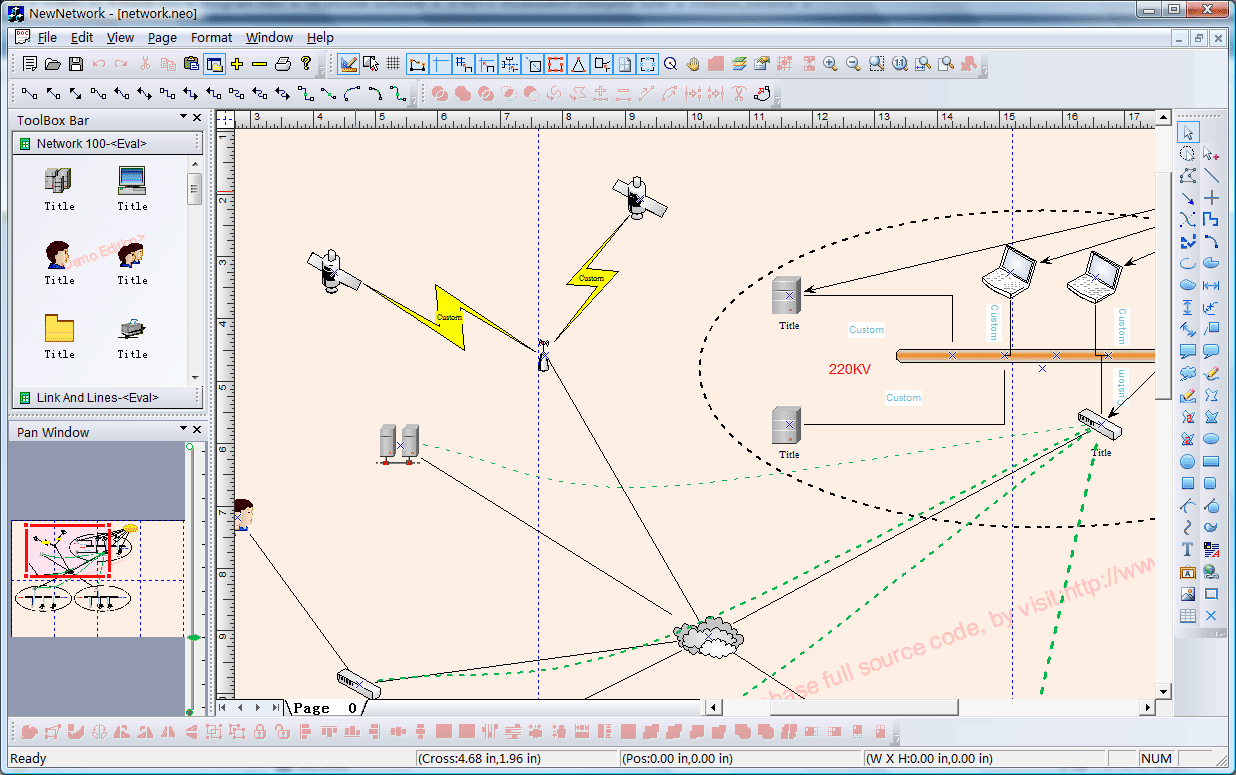Open the Pan Window dropdown arrow
The height and width of the screenshot is (775, 1236).
point(183,430)
